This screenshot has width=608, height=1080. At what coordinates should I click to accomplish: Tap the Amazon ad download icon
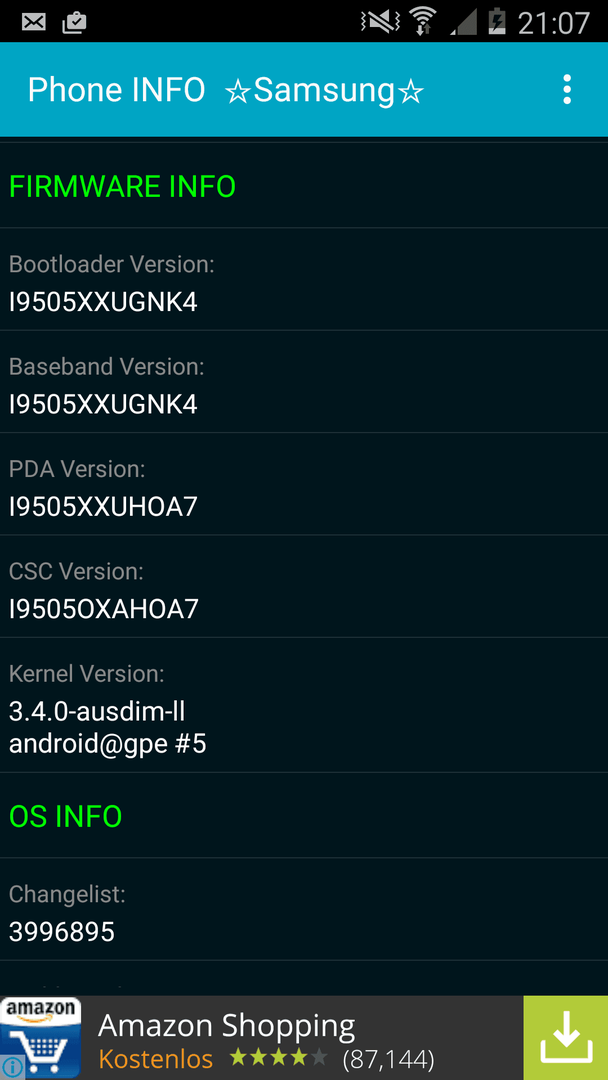point(566,1038)
